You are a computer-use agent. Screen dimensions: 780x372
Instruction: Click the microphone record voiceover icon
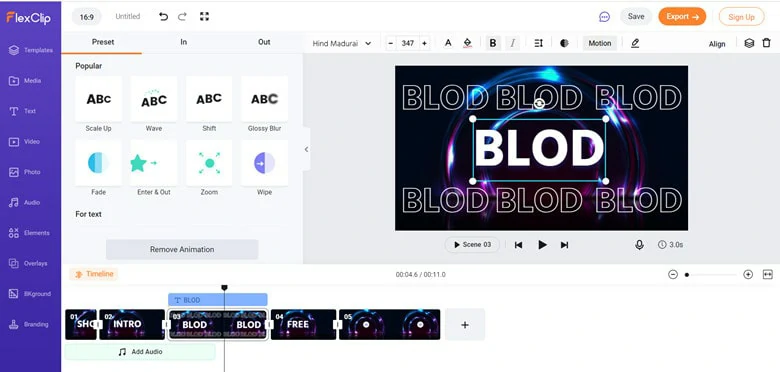639,245
